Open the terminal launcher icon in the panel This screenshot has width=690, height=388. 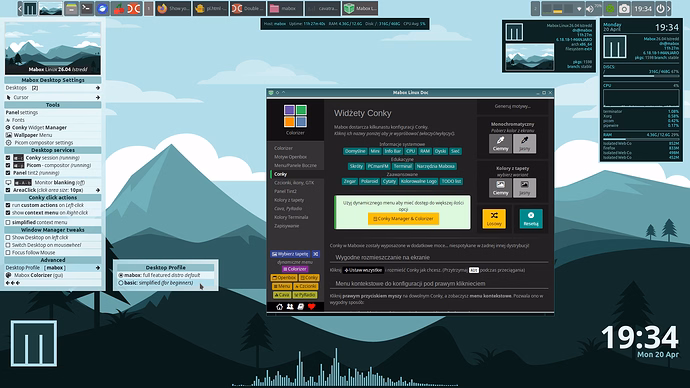(87, 8)
